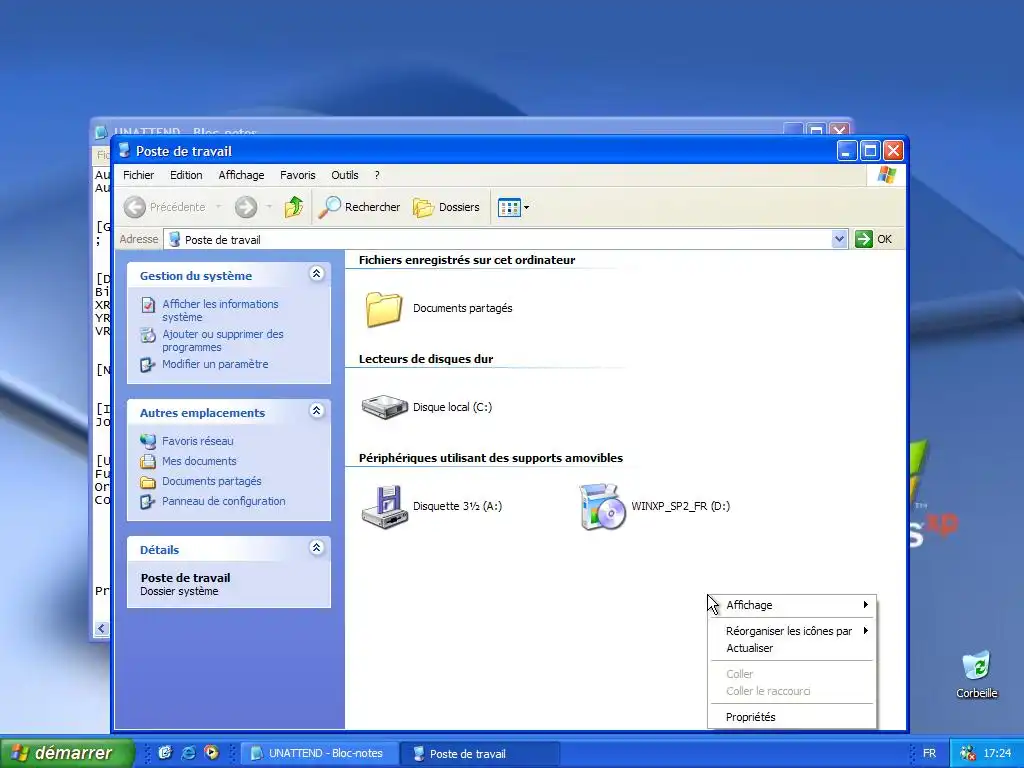
Task: Open Favoris réseau link
Action: [197, 441]
